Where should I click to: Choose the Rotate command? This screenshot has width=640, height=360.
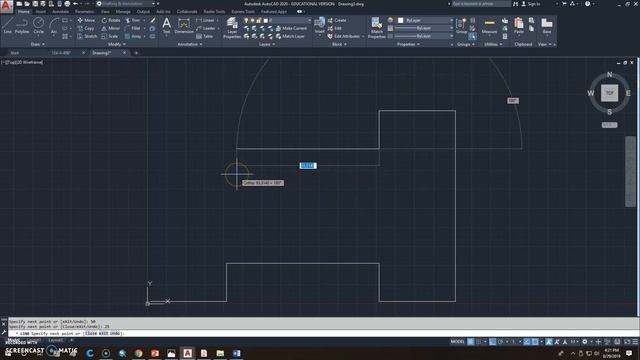pos(111,20)
